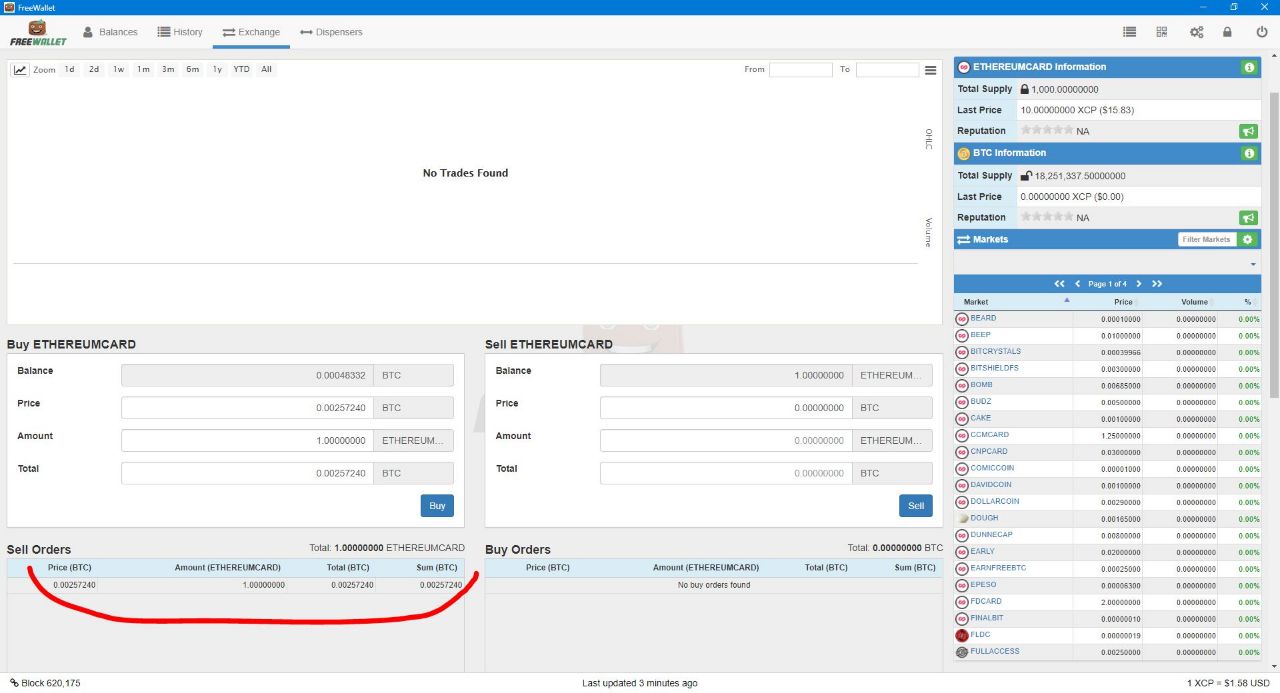
Task: Sort markets by Price column
Action: coord(1107,302)
